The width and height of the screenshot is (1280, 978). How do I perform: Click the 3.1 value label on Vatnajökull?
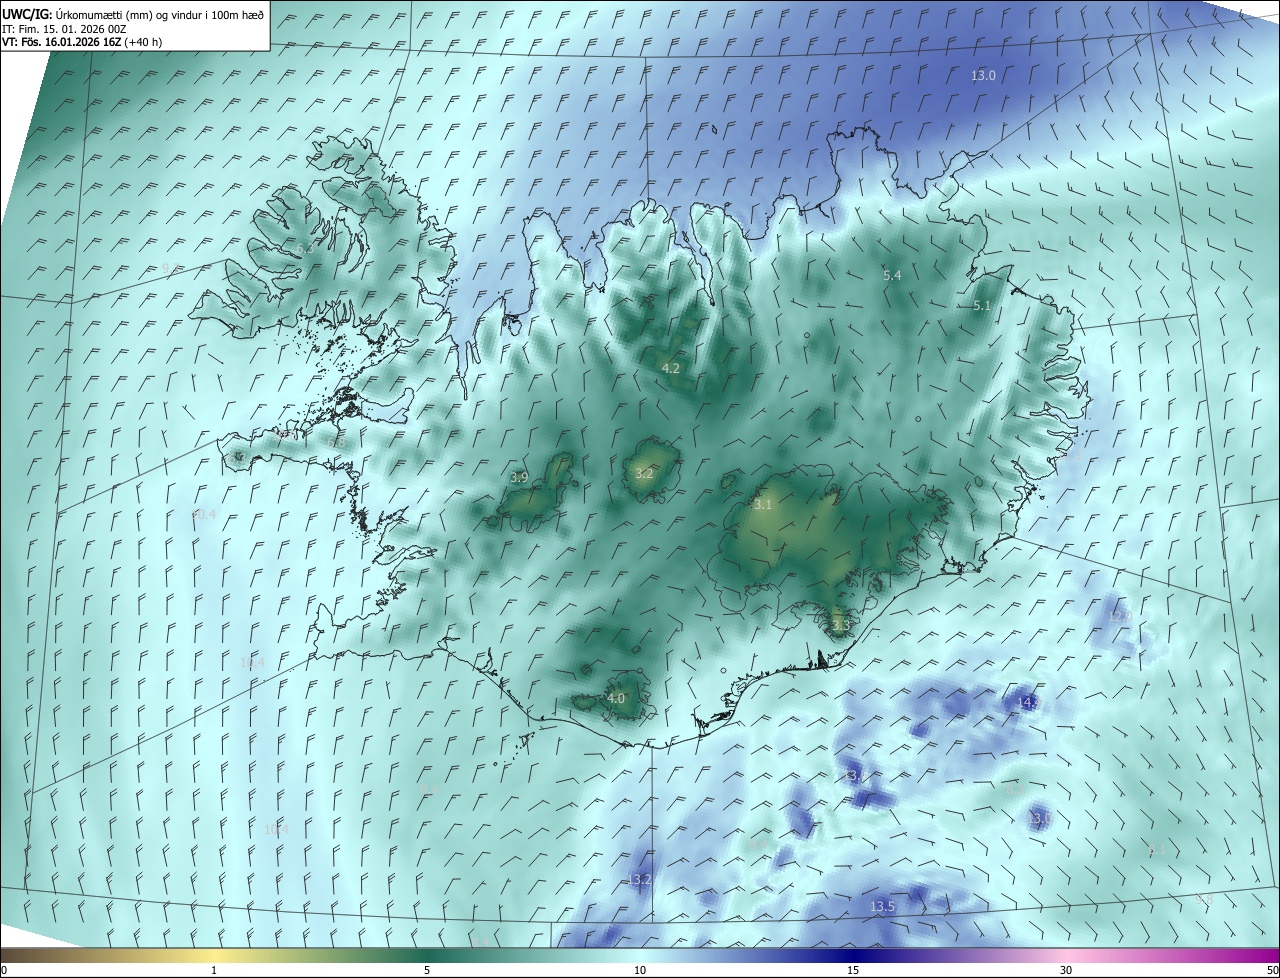pos(763,505)
